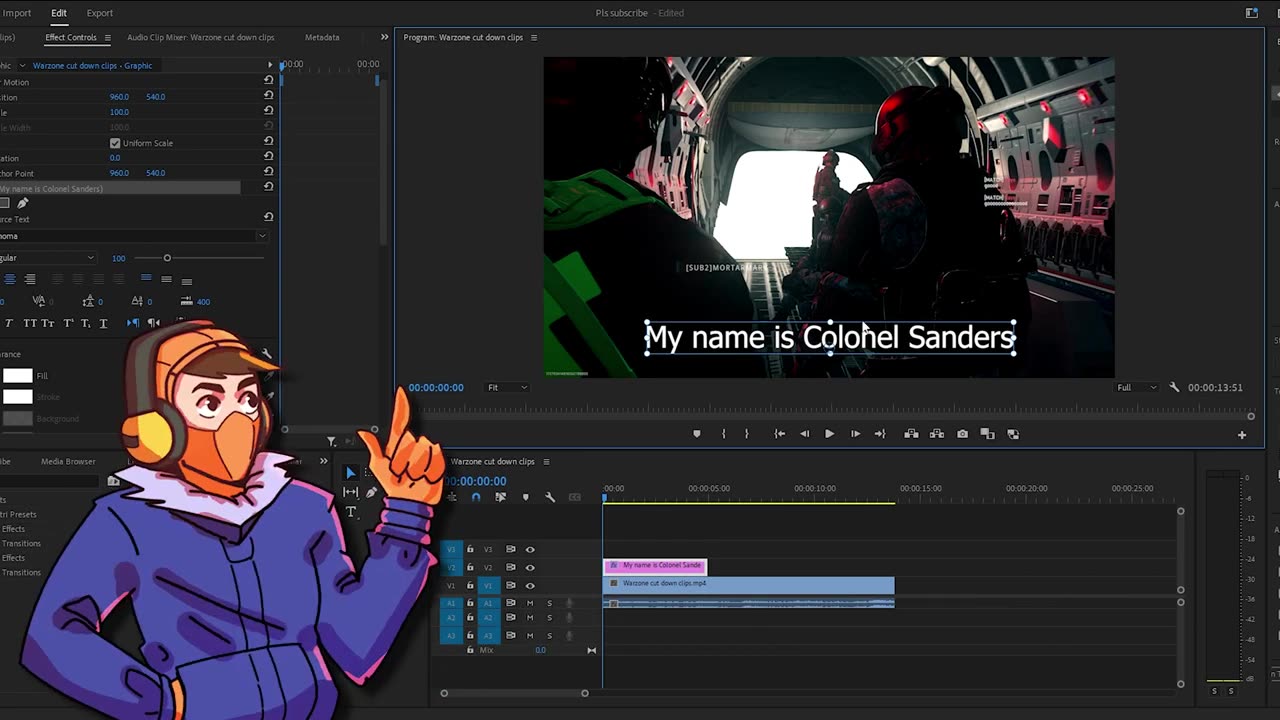Viewport: 1280px width, 720px height.
Task: Open the Full playback resolution dropdown
Action: pyautogui.click(x=1136, y=387)
